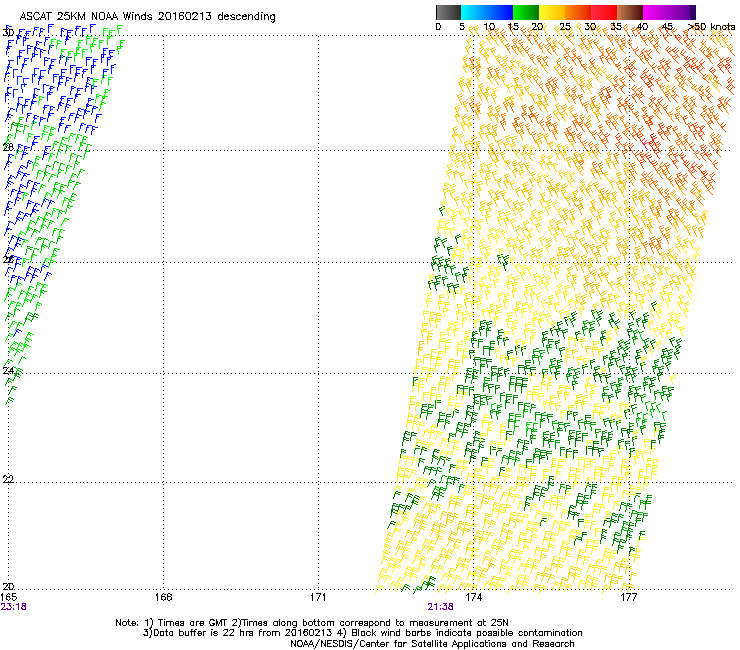Click the purple 21:38 time label
740x650 pixels.
440,607
